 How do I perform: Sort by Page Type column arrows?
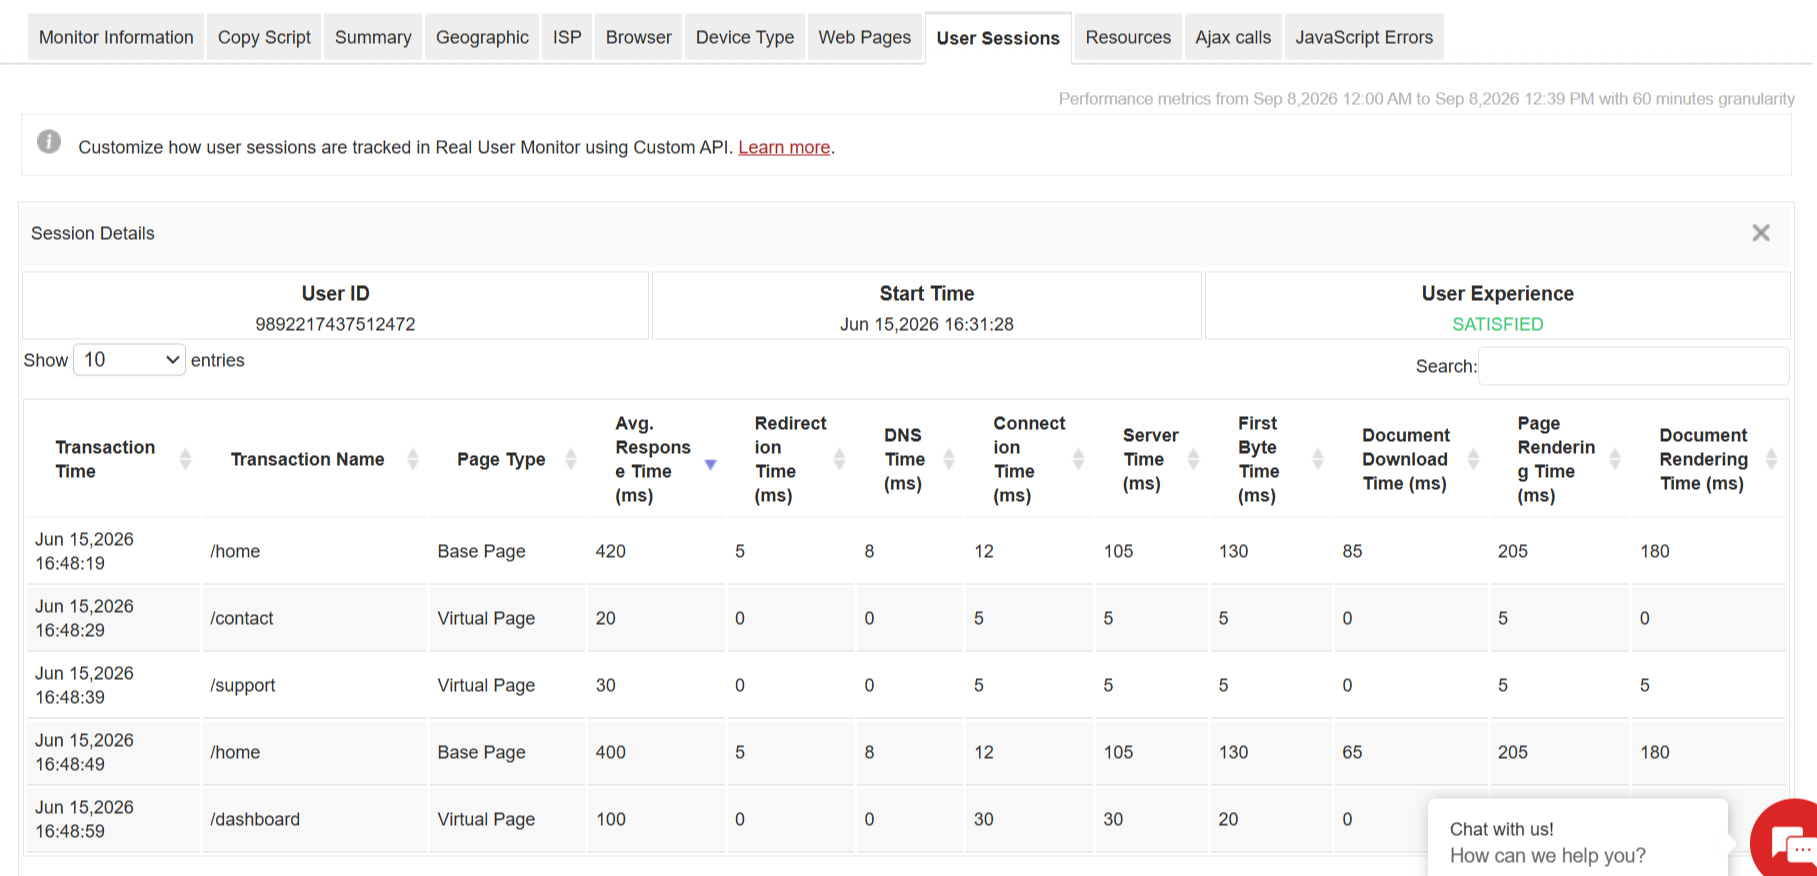coord(571,459)
